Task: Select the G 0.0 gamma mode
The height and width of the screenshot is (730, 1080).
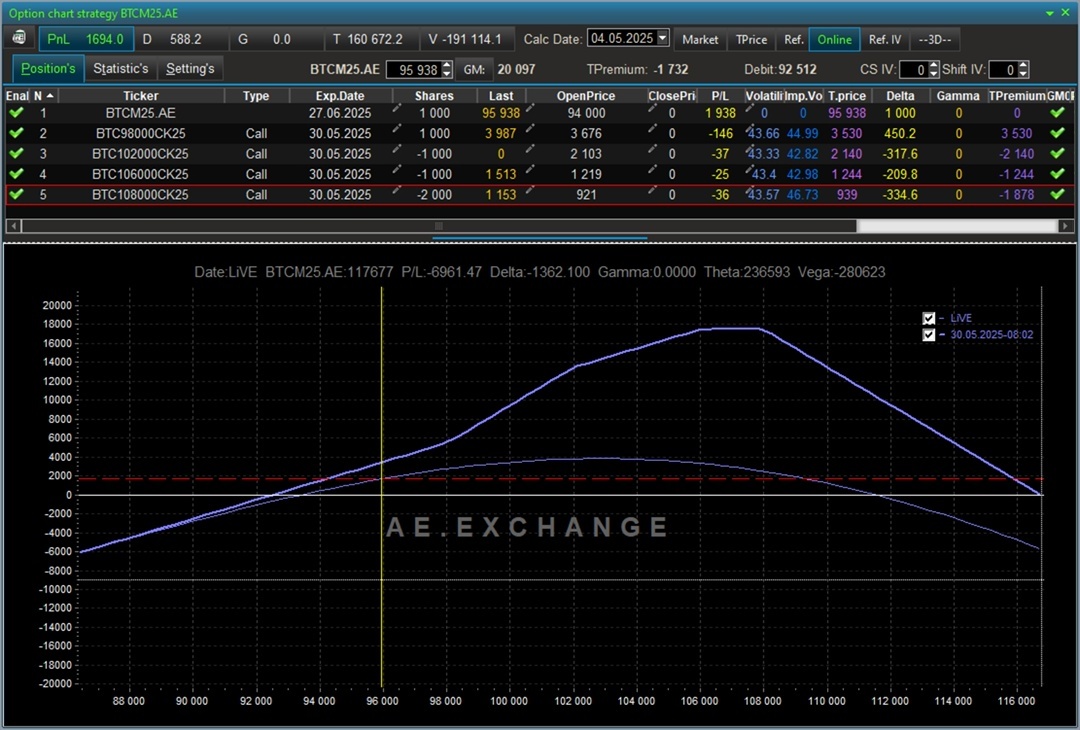Action: (x=276, y=39)
